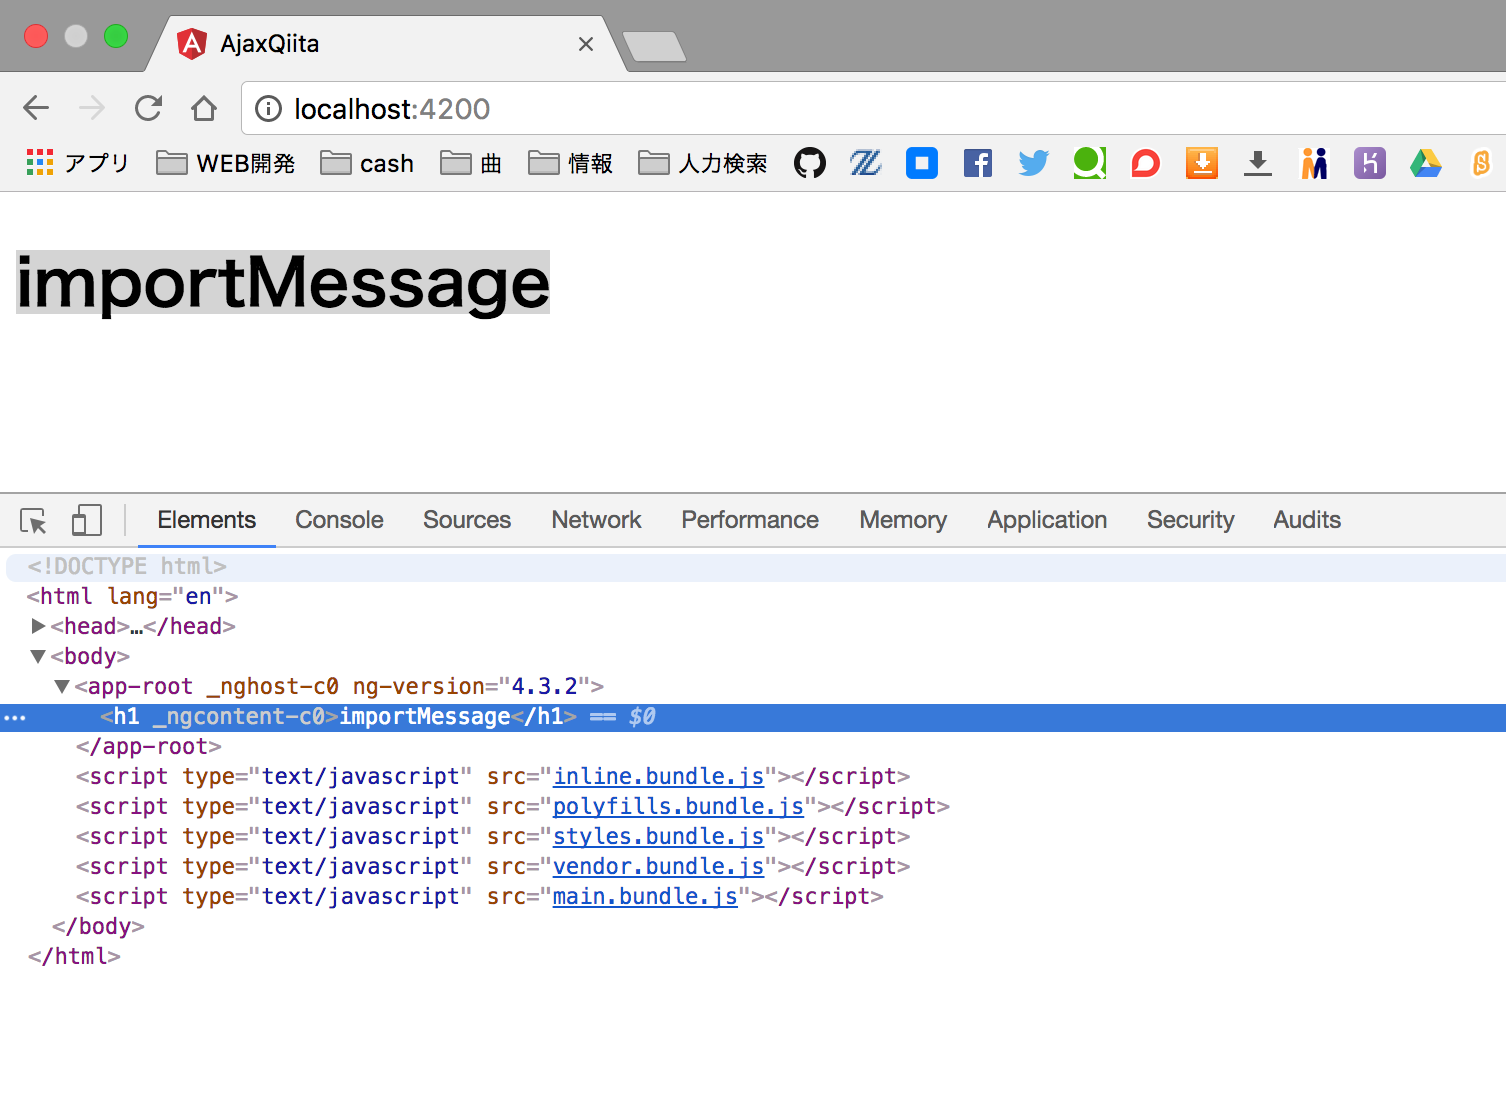Open the Google Drive bookmark
1506x1116 pixels.
pyautogui.click(x=1426, y=163)
